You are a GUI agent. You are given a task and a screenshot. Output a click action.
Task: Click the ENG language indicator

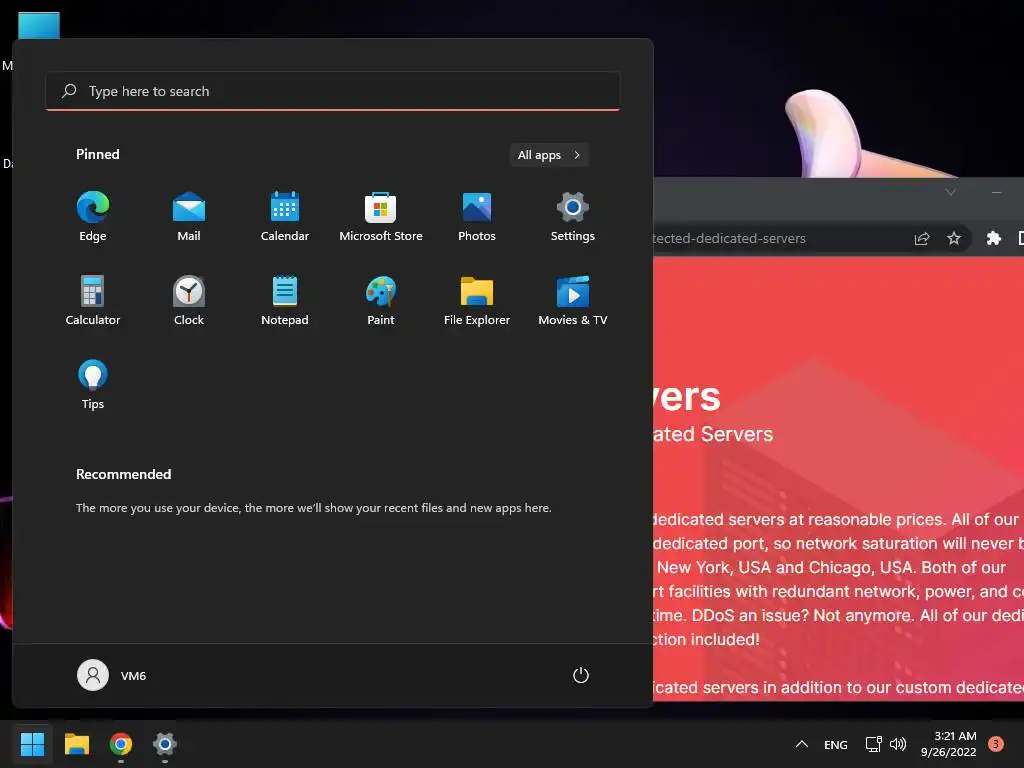click(835, 744)
